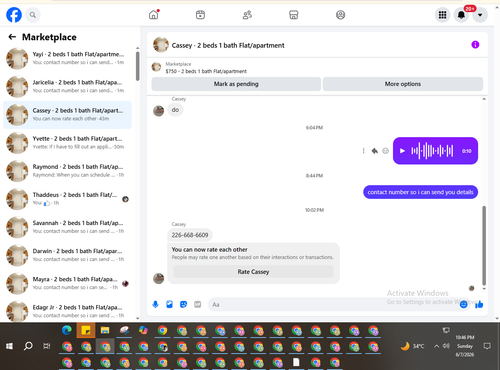Open conversation info purple icon
Image resolution: width=500 pixels, height=370 pixels.
click(x=475, y=45)
